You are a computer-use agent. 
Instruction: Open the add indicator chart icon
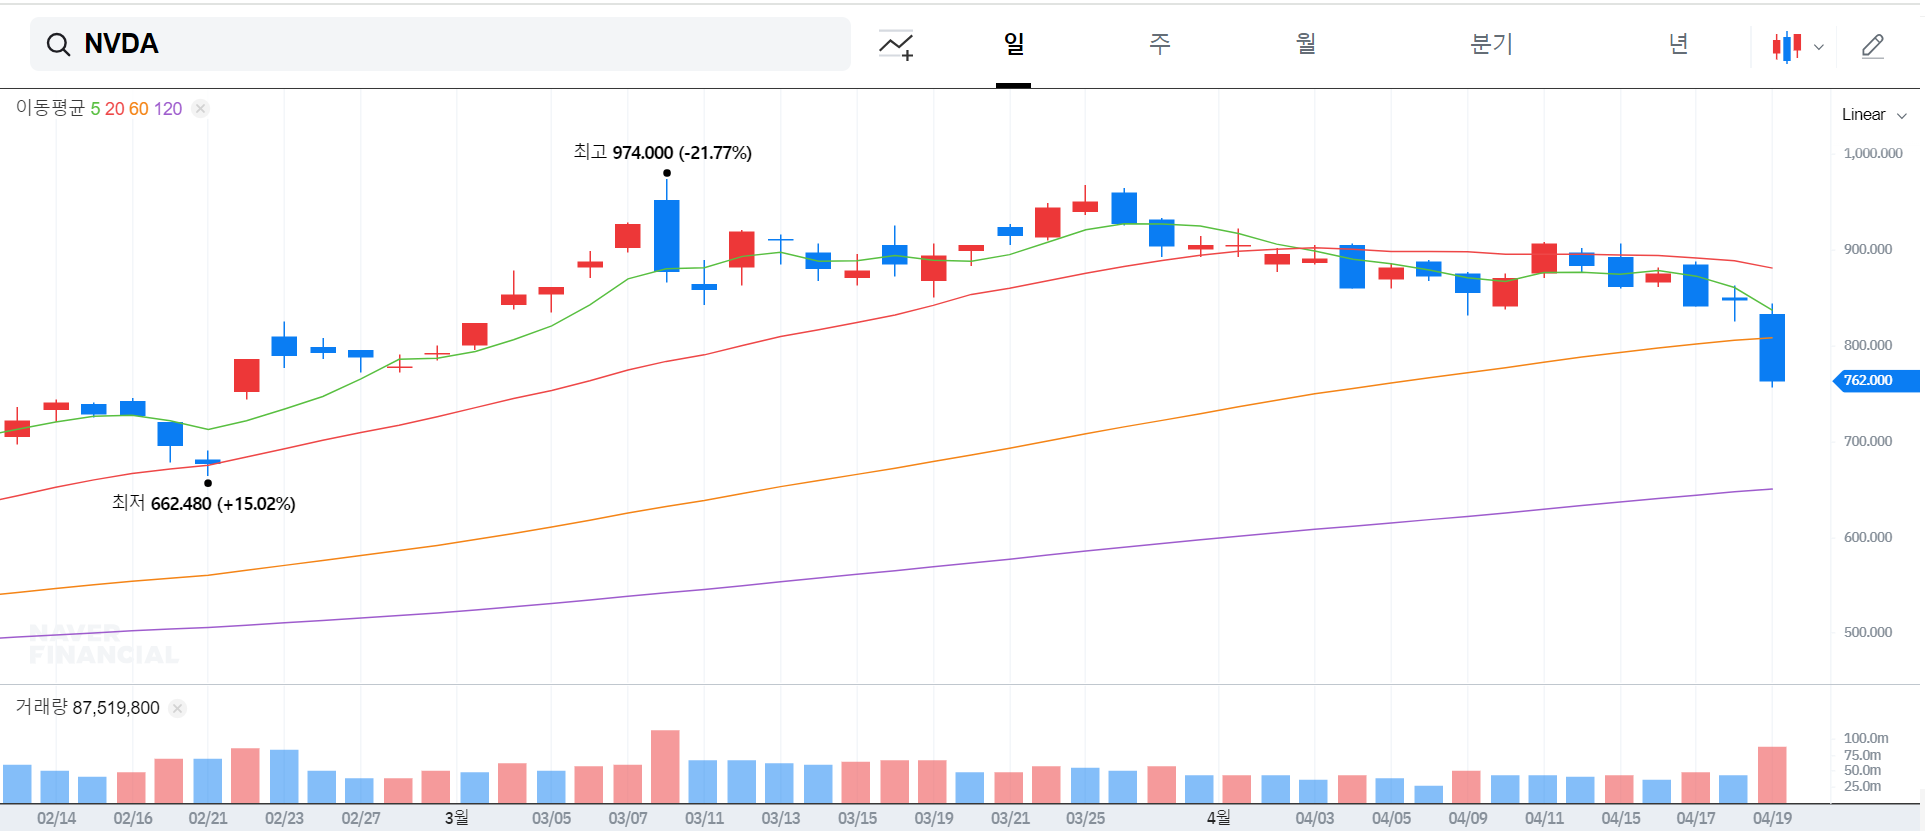[x=896, y=45]
